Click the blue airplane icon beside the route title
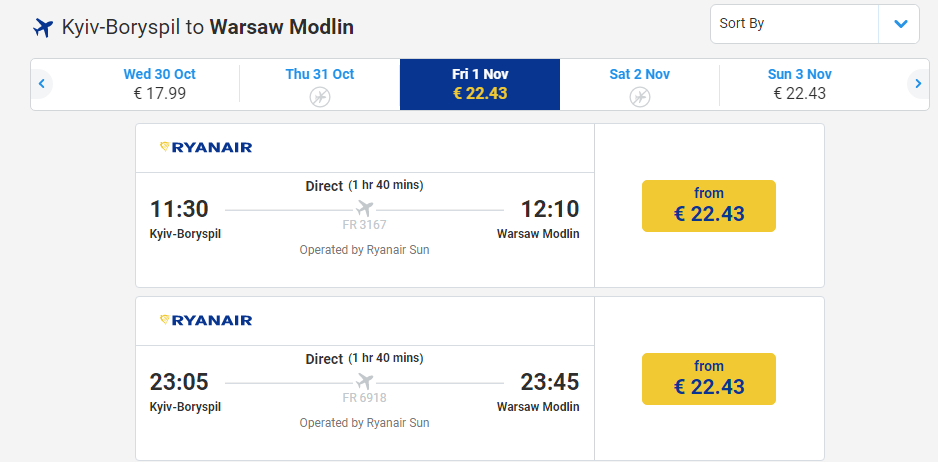Viewport: 938px width, 462px height. [43, 28]
